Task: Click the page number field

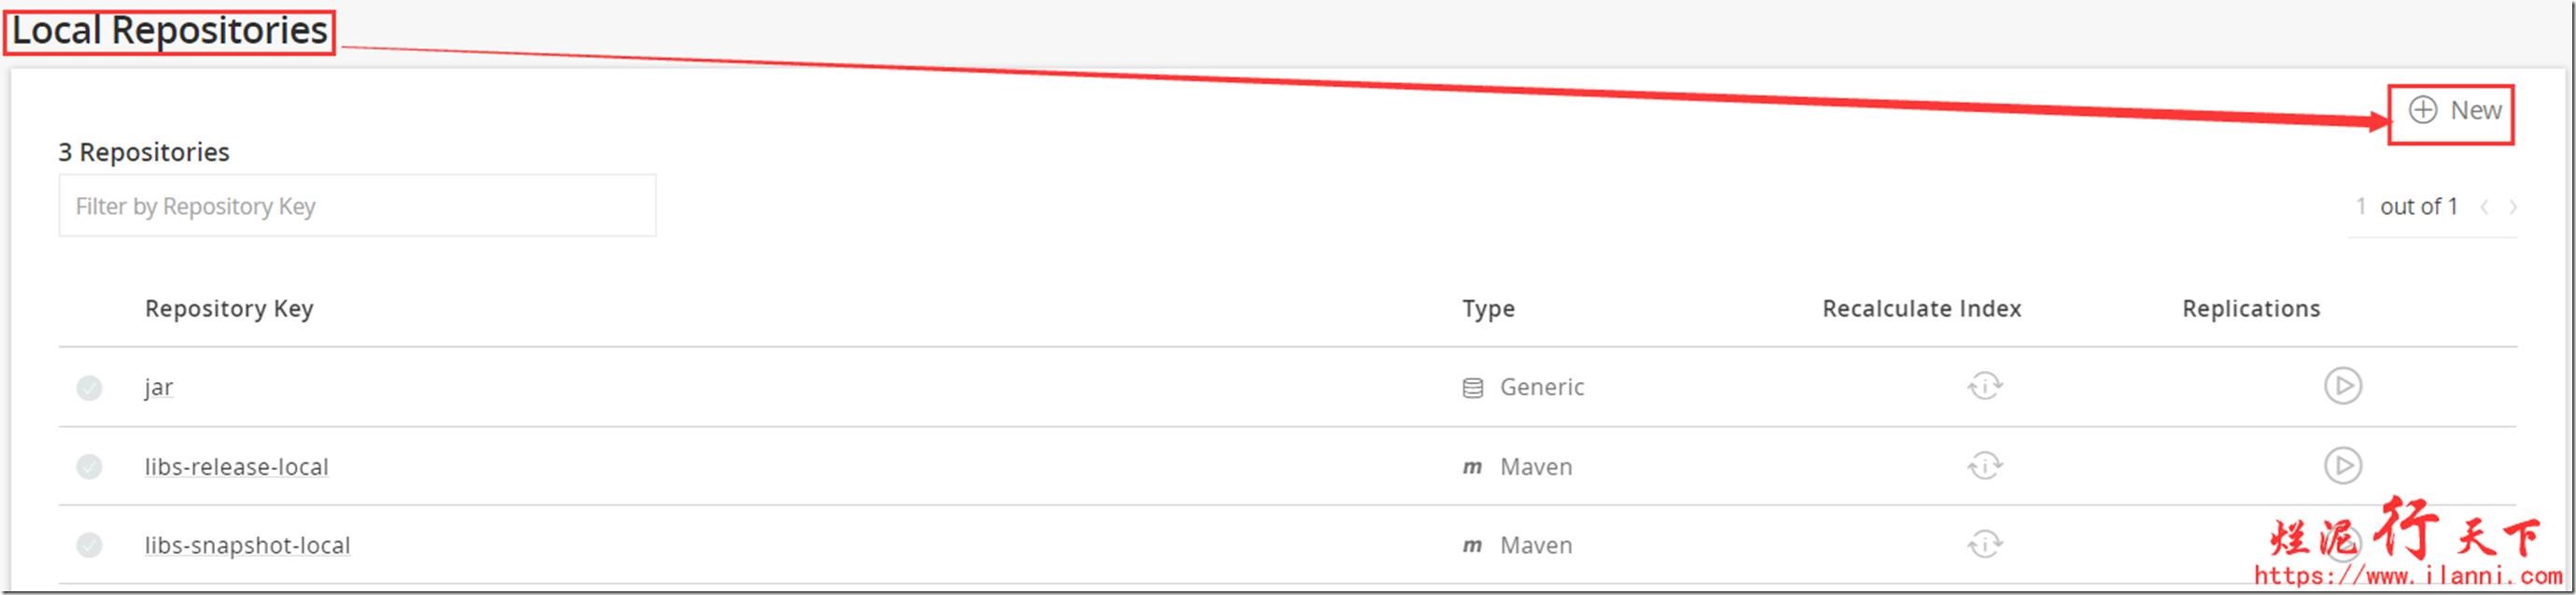Action: [2360, 207]
